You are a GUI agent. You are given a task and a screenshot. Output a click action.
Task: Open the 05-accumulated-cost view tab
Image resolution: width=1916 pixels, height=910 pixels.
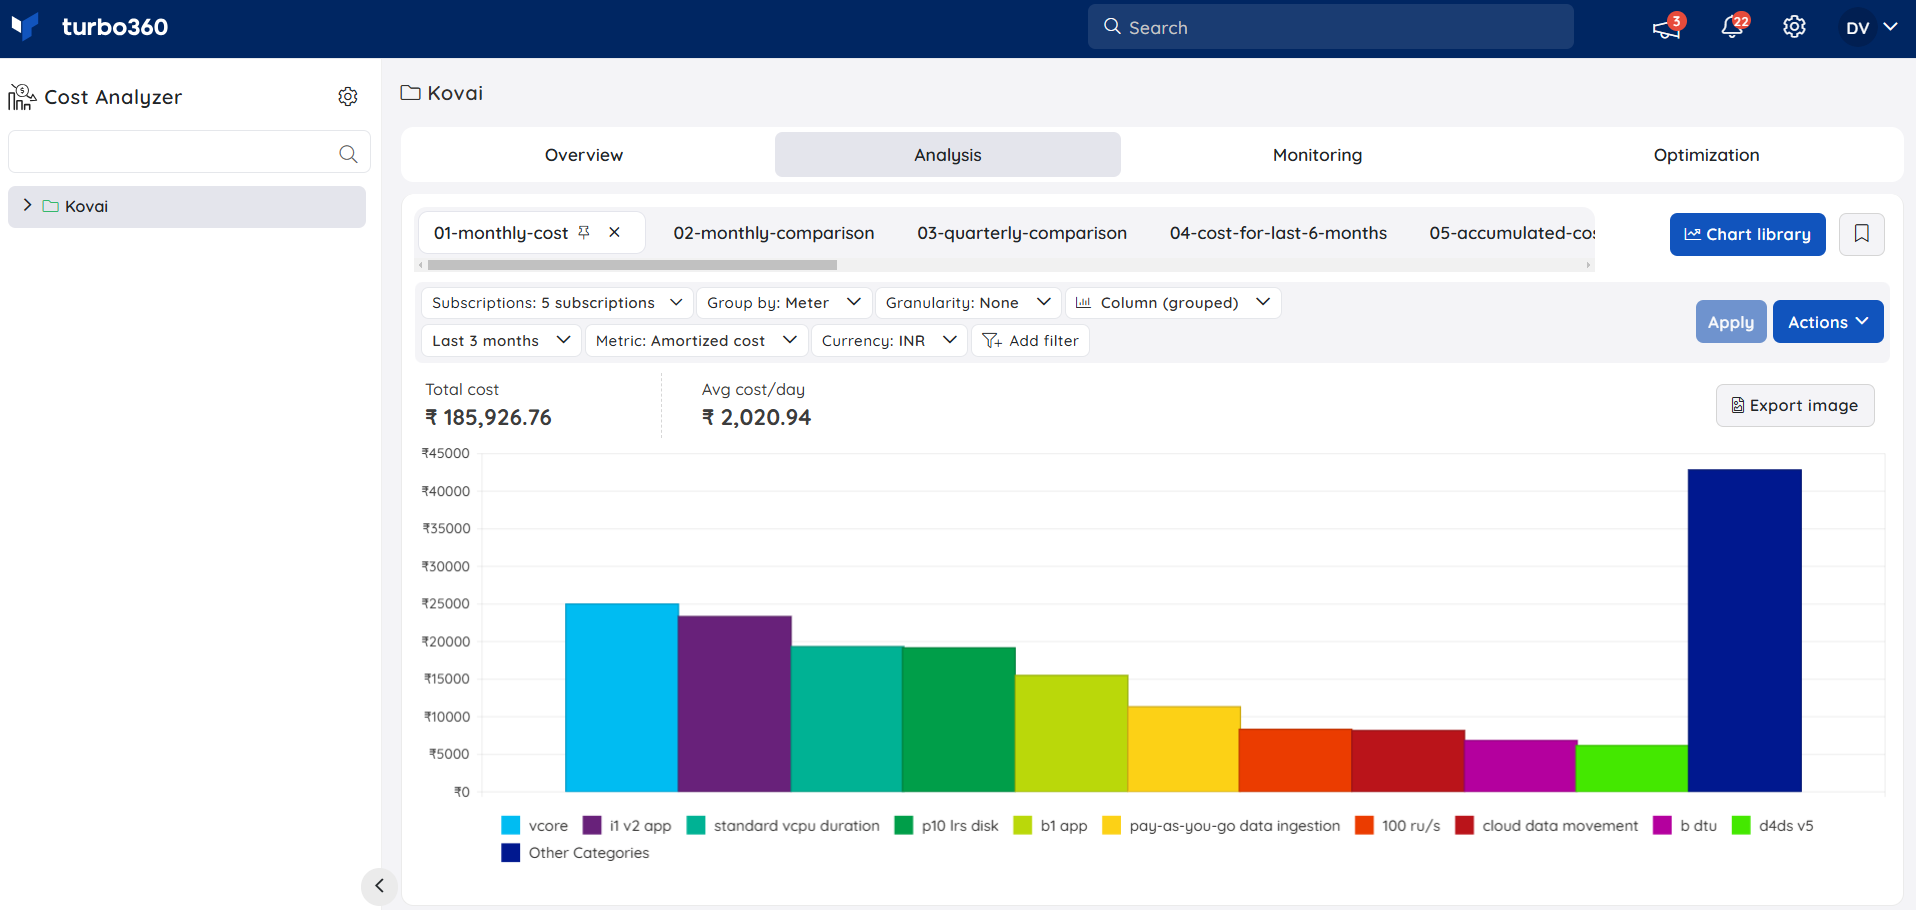click(1511, 233)
